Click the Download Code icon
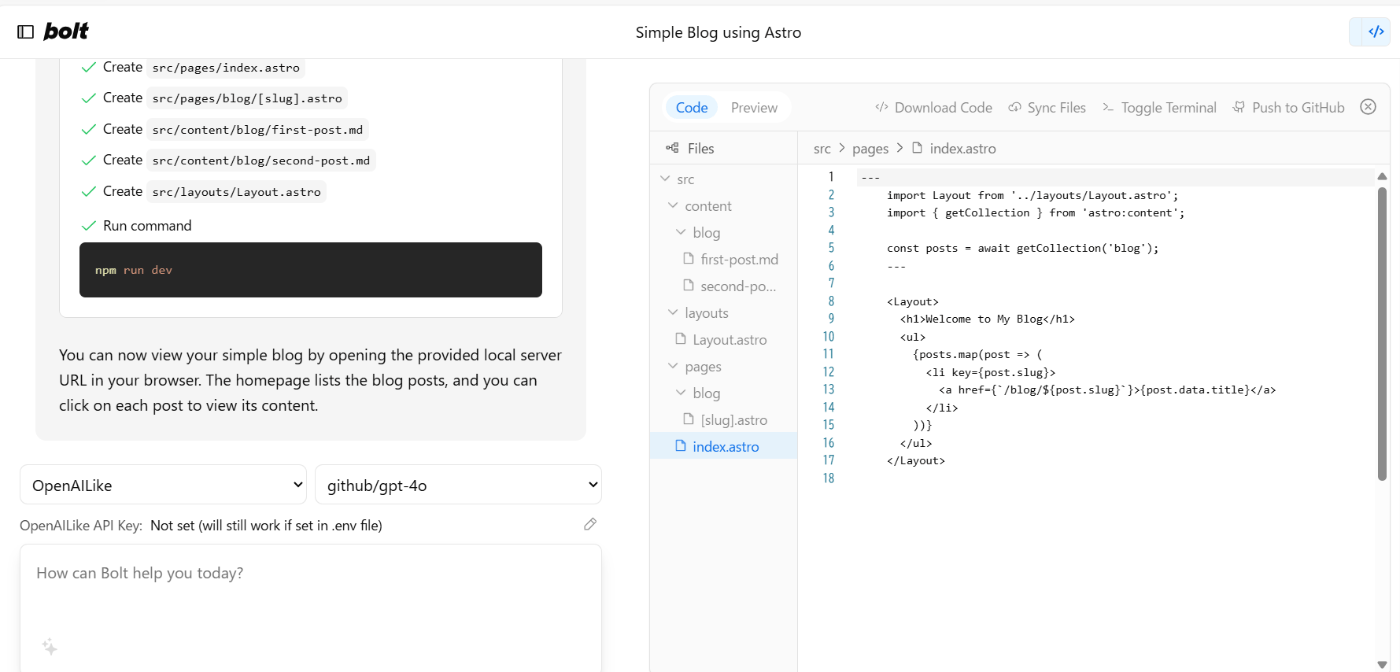The height and width of the screenshot is (672, 1400). click(881, 107)
